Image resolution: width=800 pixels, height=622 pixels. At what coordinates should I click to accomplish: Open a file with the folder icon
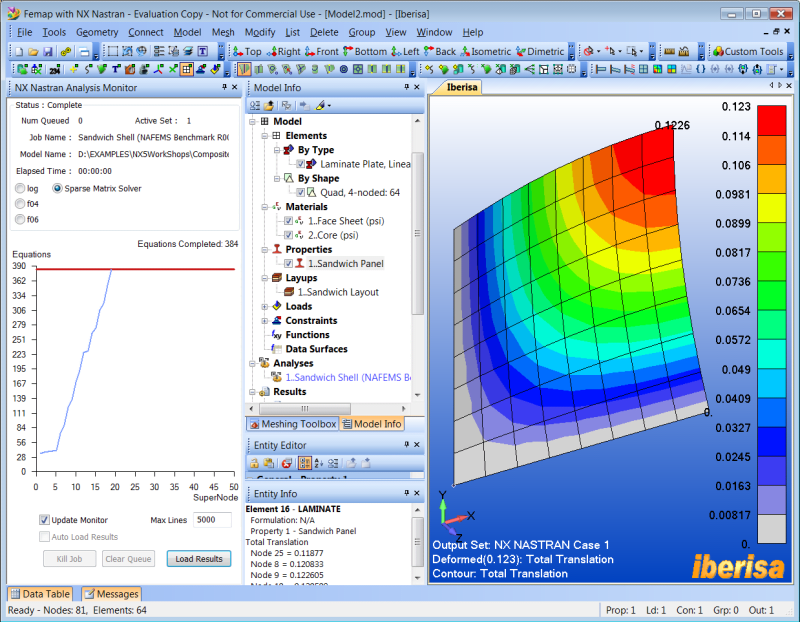pyautogui.click(x=33, y=52)
